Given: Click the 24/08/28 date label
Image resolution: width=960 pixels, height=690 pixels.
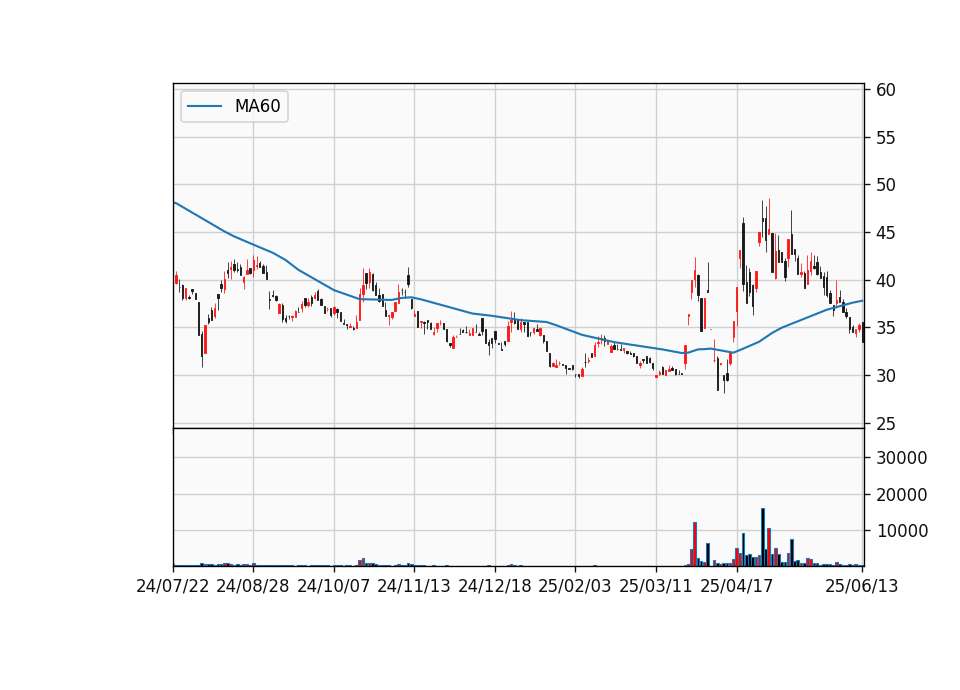Looking at the screenshot, I should point(253,586).
